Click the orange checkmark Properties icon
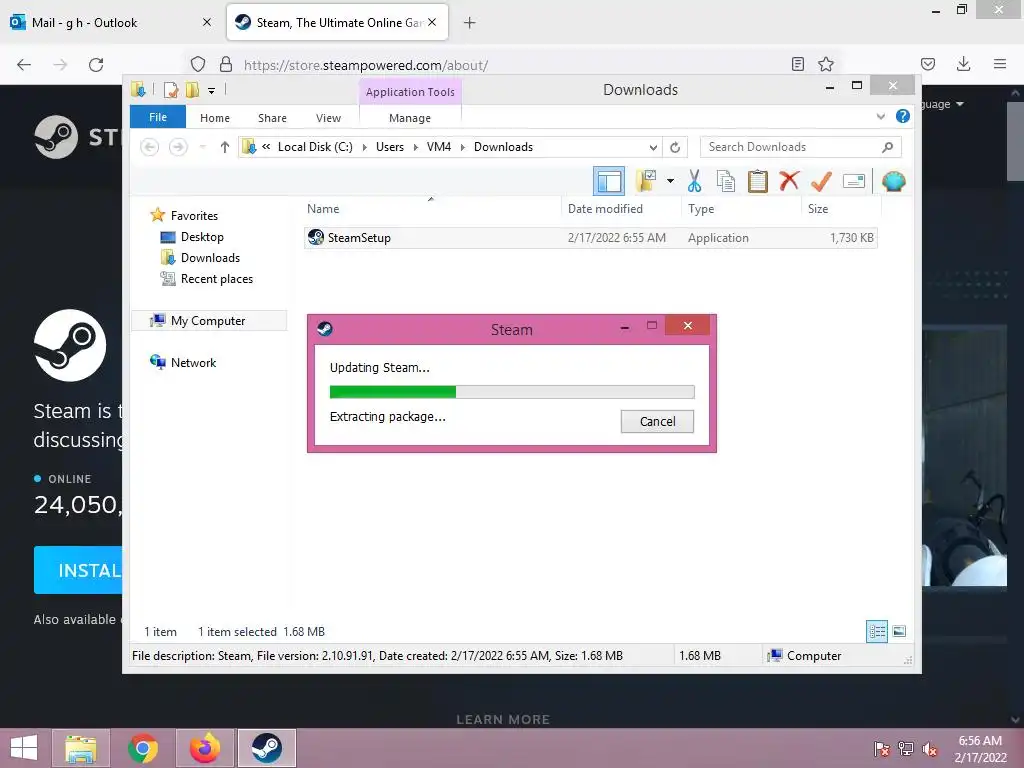The image size is (1024, 768). (x=821, y=181)
